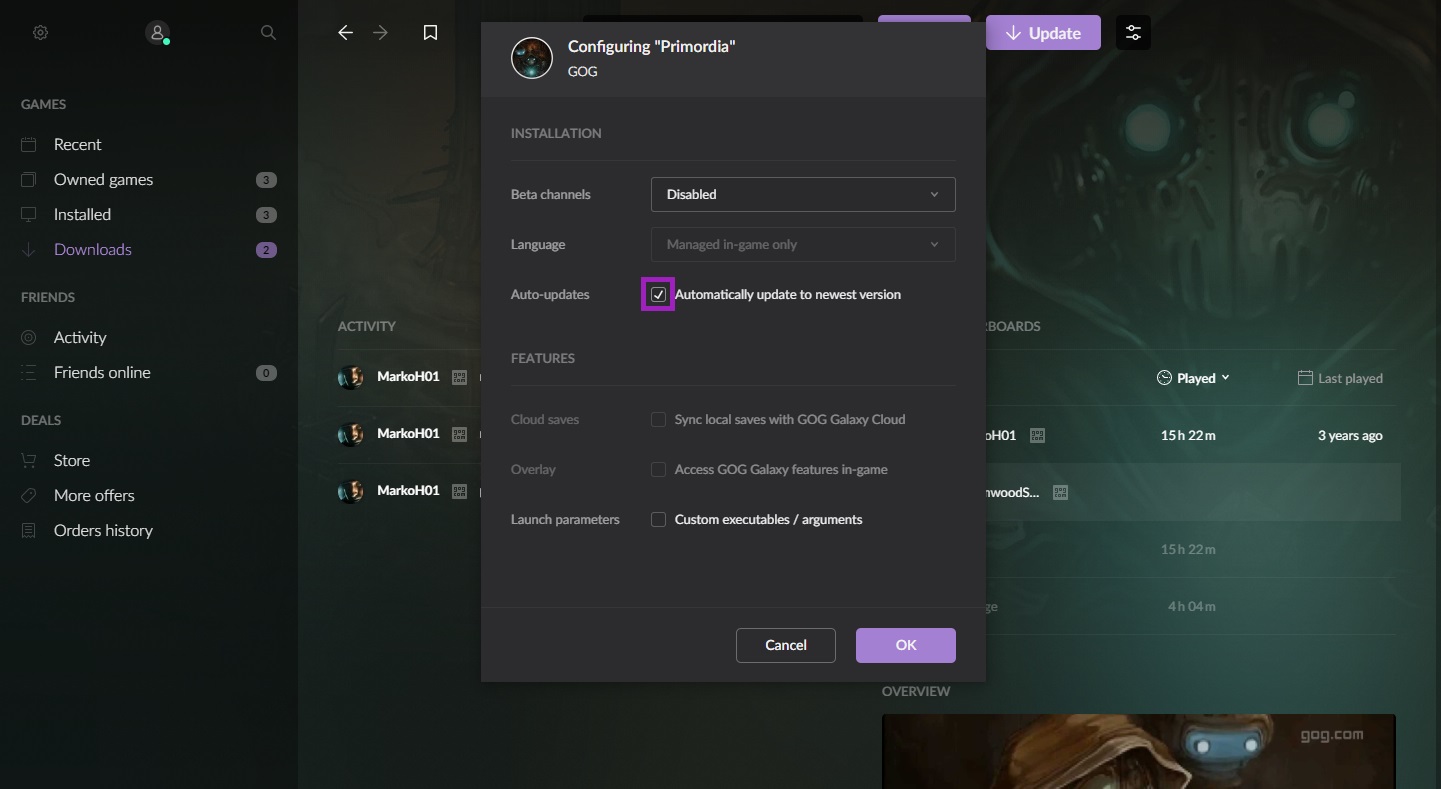Go forward with the right arrow

[380, 33]
